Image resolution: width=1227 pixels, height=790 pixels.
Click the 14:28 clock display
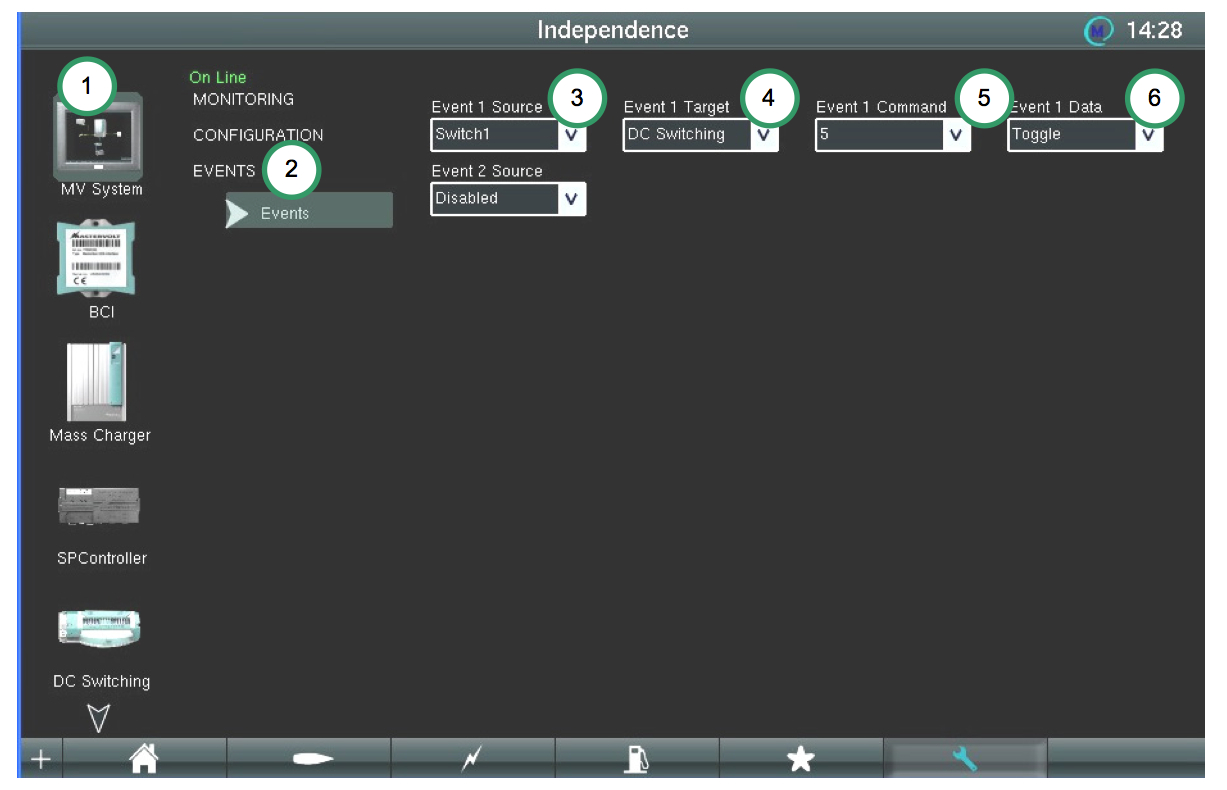pos(1154,31)
